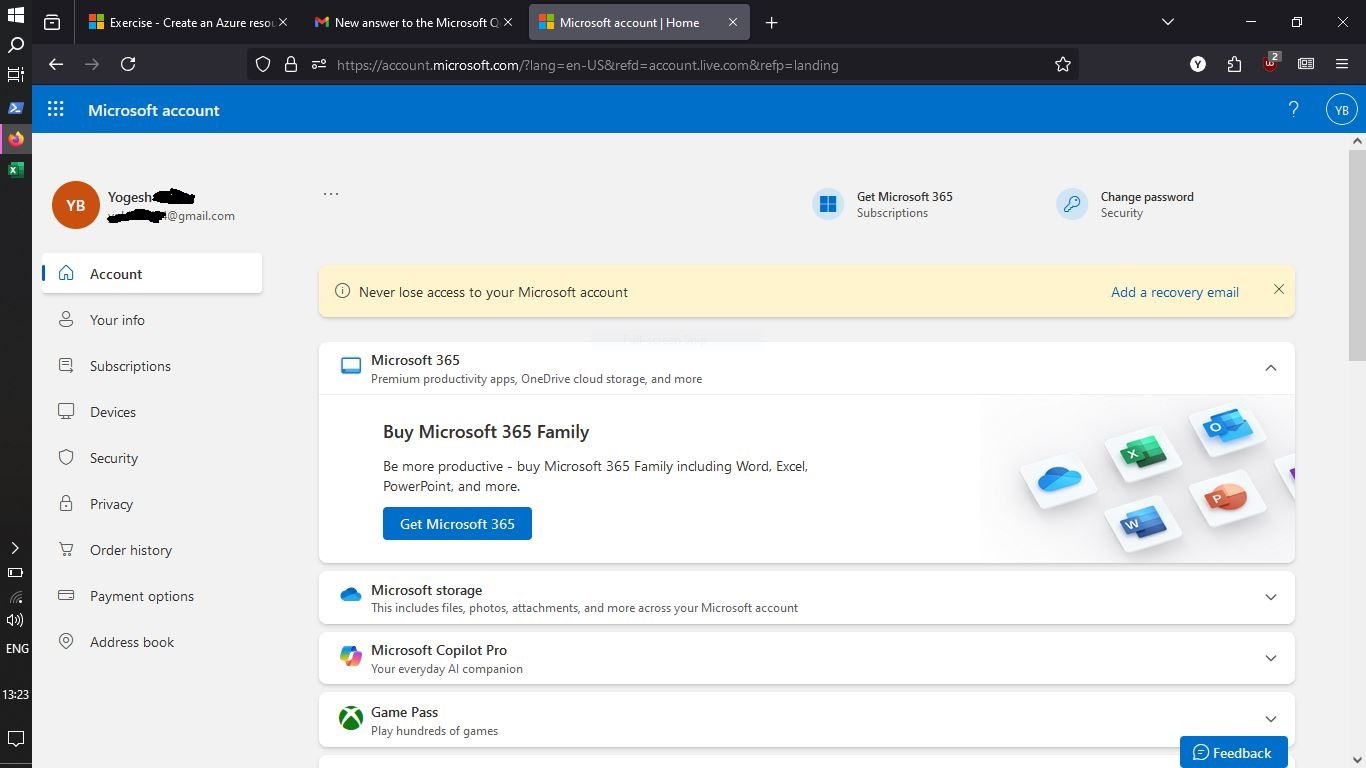1366x768 pixels.
Task: Click the Microsoft 365 laptop icon
Action: 350,366
